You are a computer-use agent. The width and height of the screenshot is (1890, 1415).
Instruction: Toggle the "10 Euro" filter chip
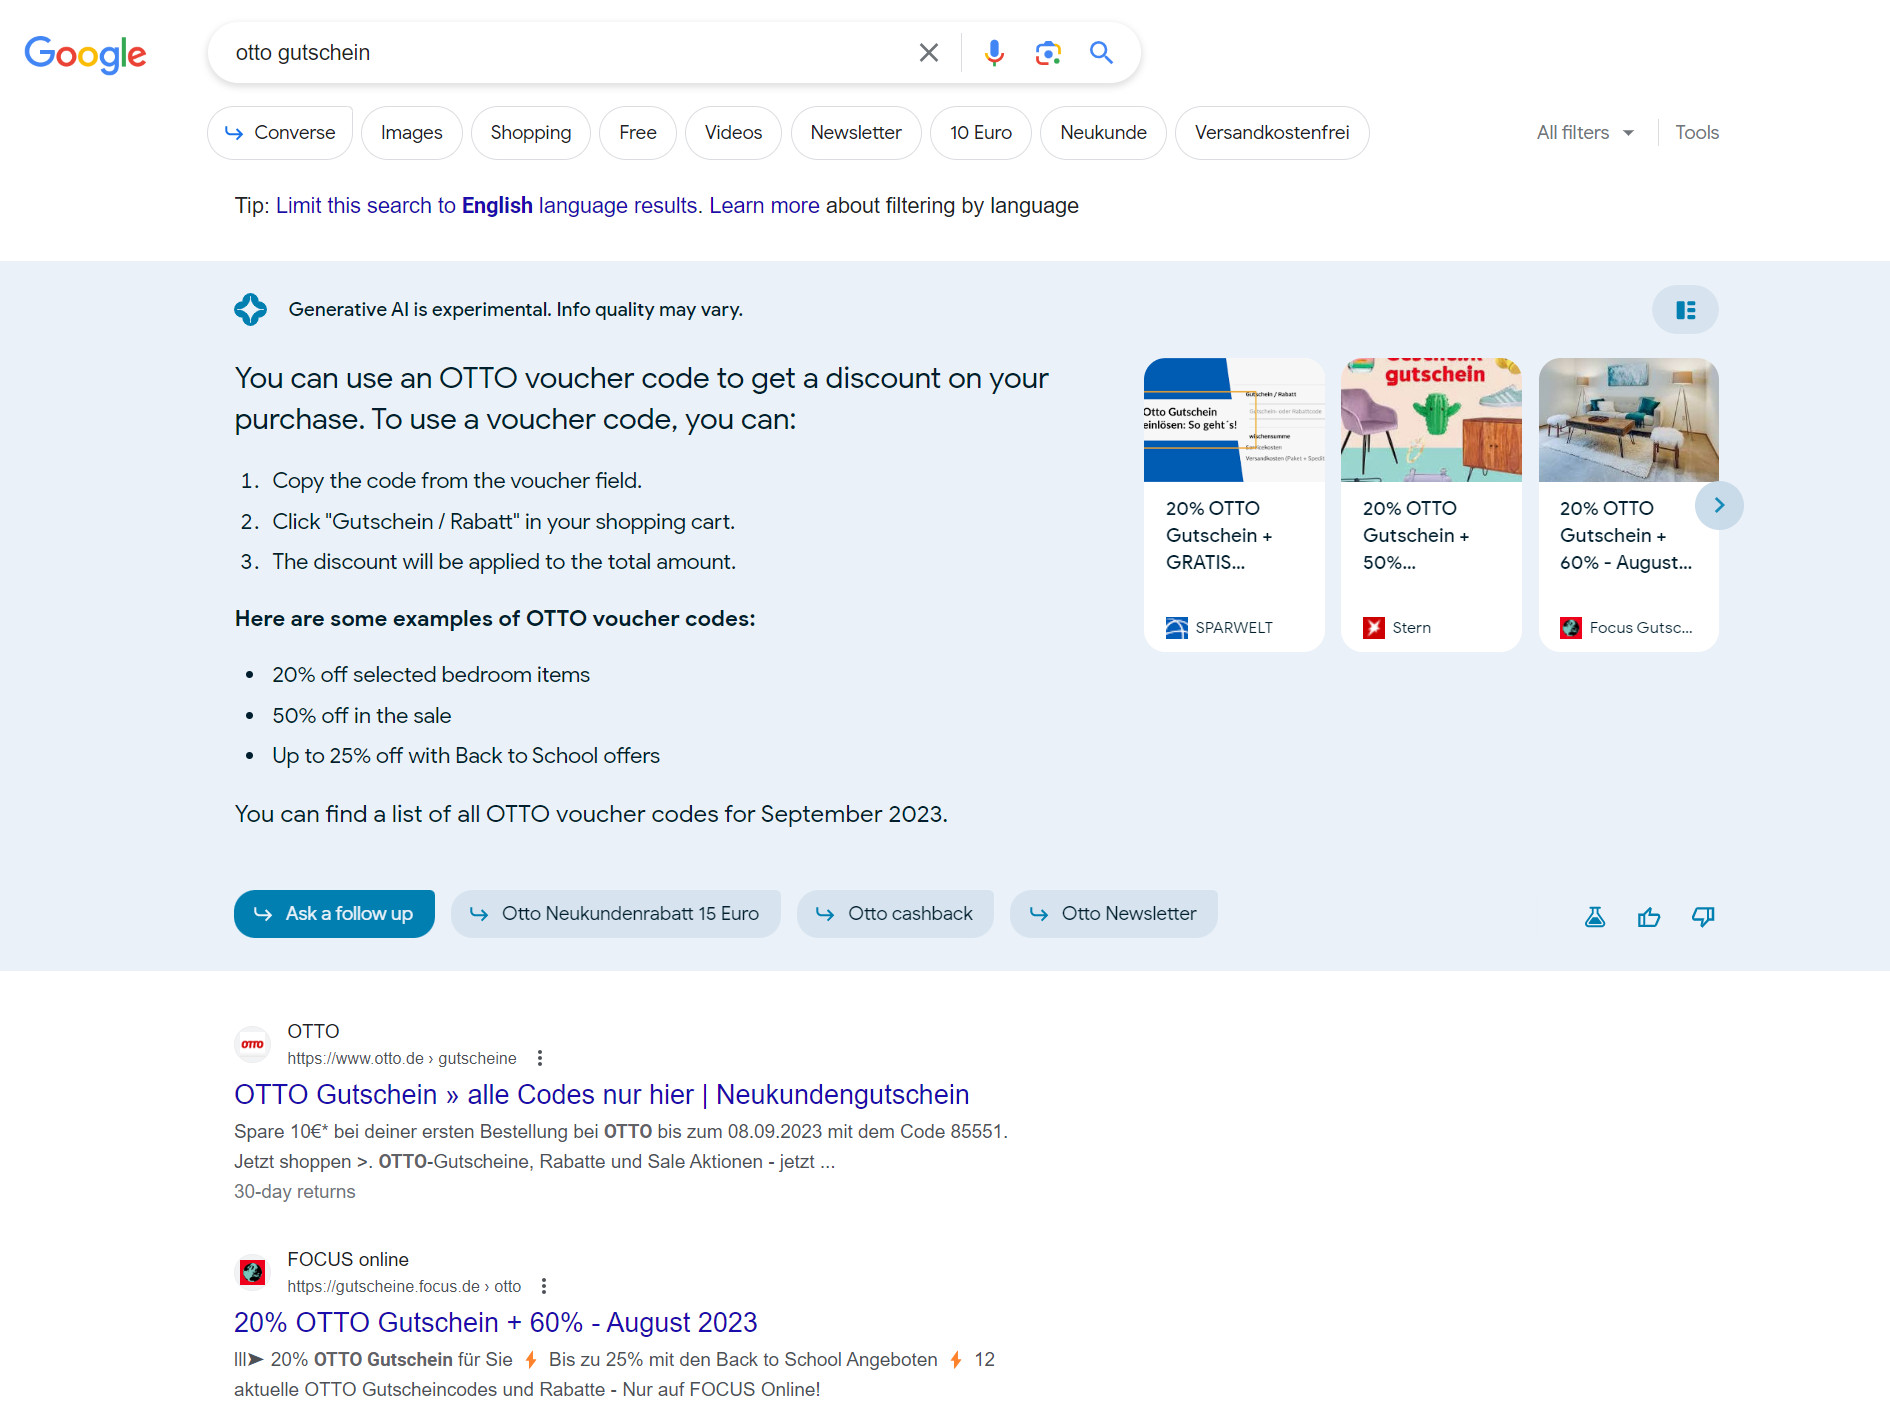pyautogui.click(x=980, y=132)
